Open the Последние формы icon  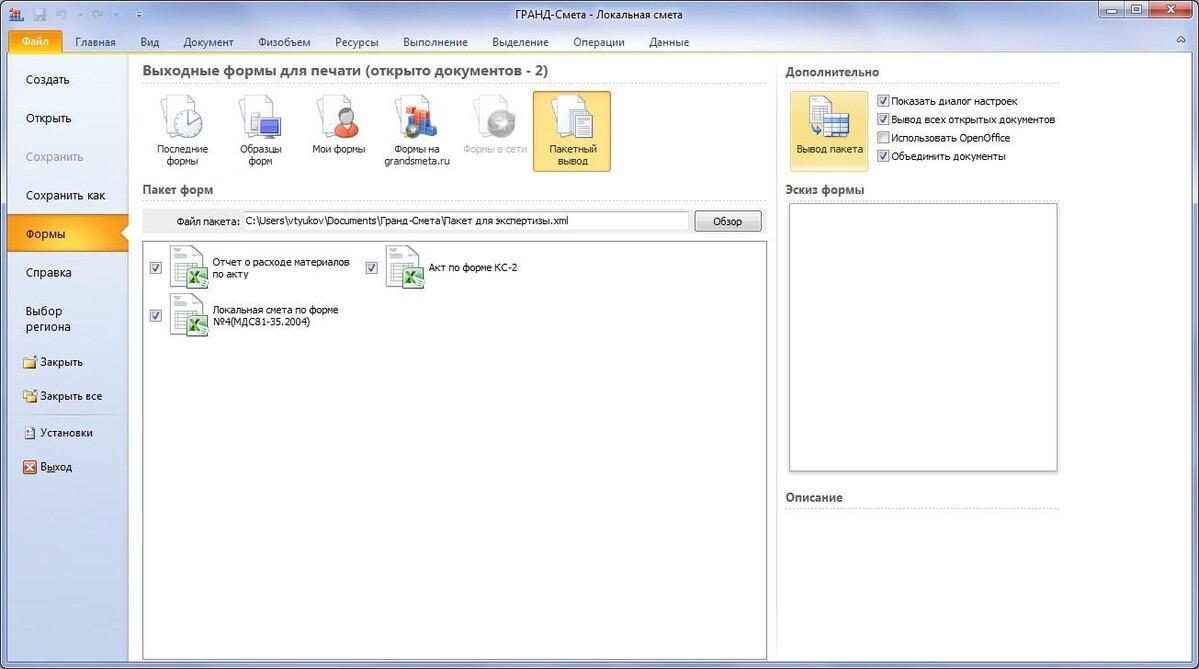coord(182,131)
